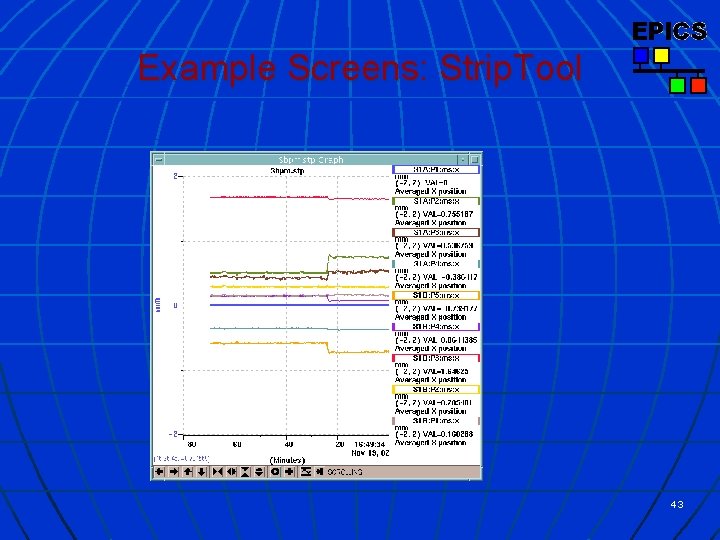Click the graph-in-frame toolbar icon
Viewport: 720px width, 540px height.
click(306, 472)
